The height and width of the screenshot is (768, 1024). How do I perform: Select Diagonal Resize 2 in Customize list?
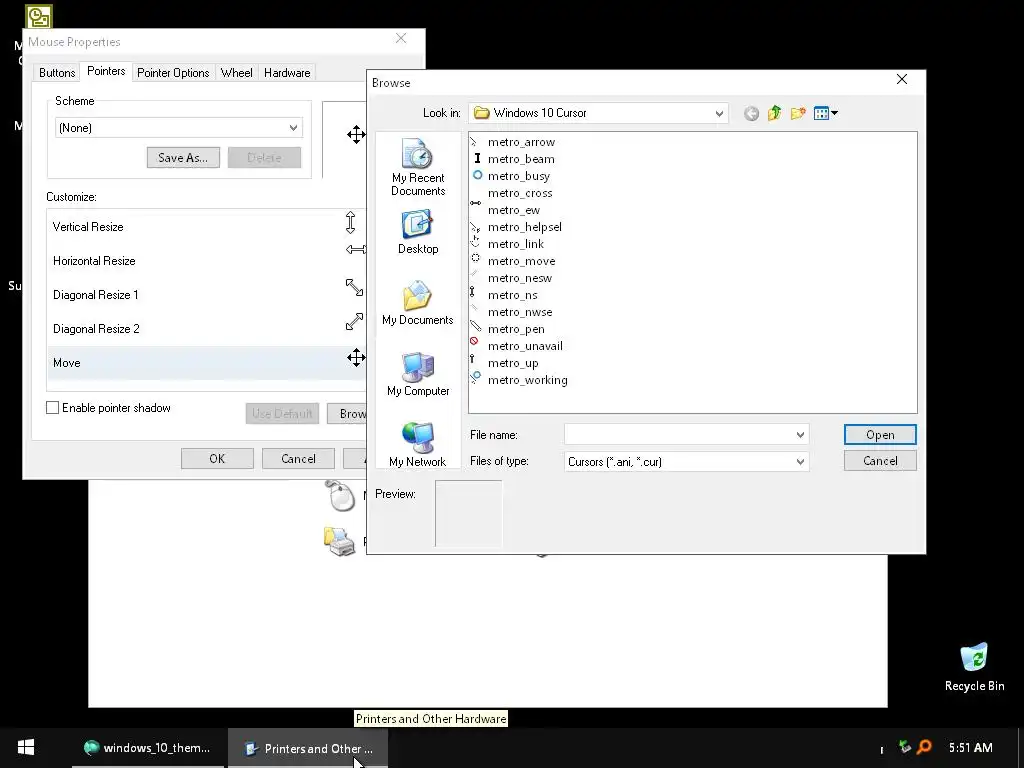206,328
